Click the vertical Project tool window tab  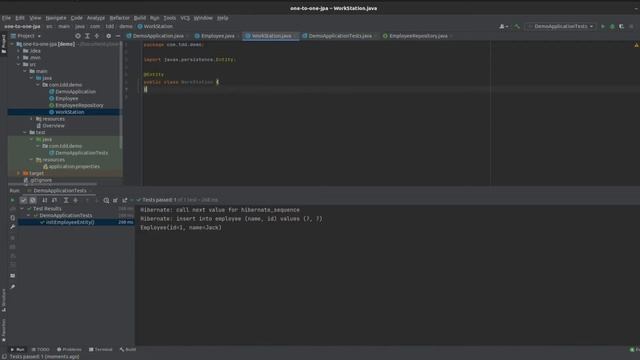pos(4,44)
